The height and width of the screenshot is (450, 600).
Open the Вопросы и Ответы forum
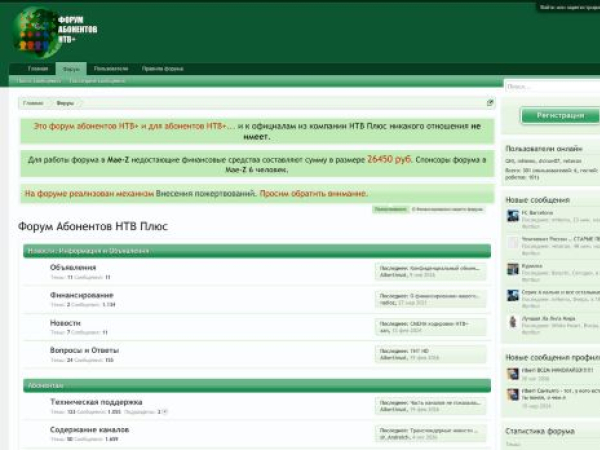[84, 350]
